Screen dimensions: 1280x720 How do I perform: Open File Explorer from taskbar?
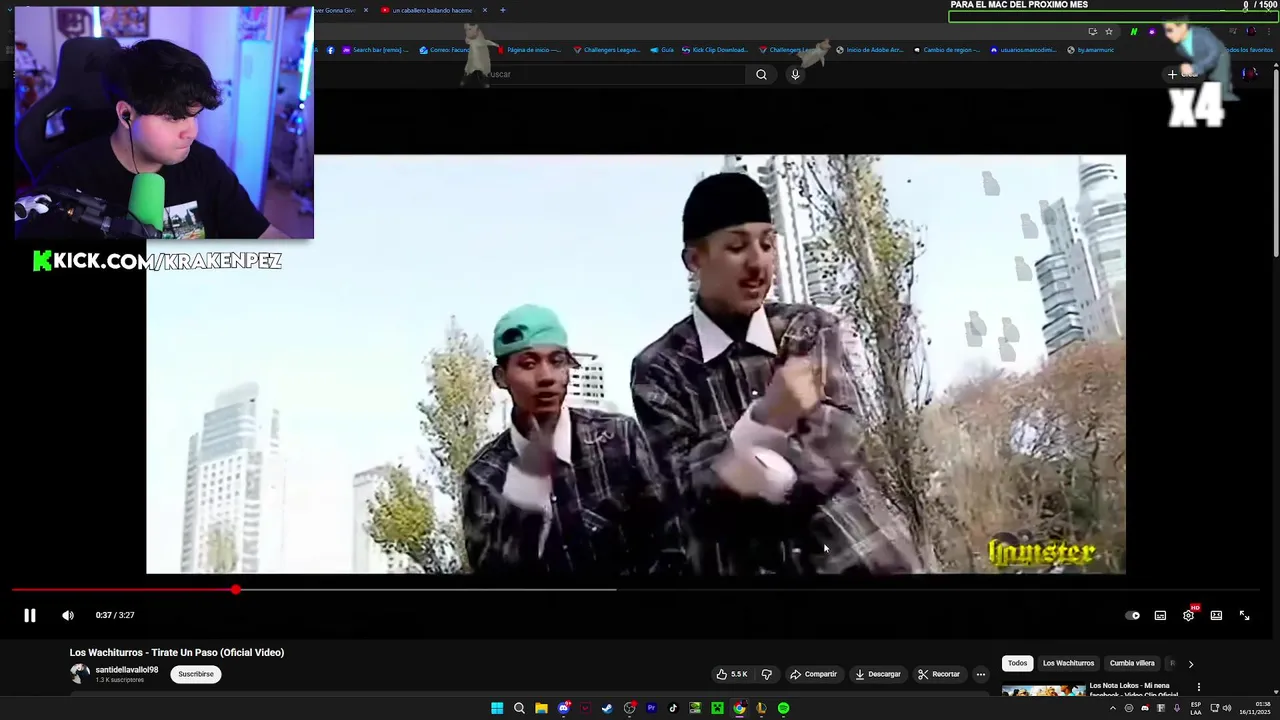pyautogui.click(x=541, y=708)
